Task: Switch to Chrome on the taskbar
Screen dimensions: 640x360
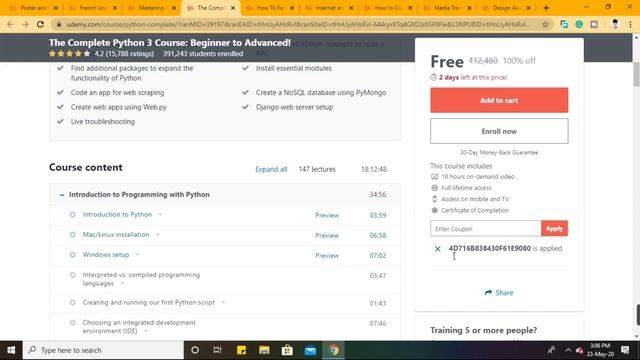Action: [x=333, y=350]
